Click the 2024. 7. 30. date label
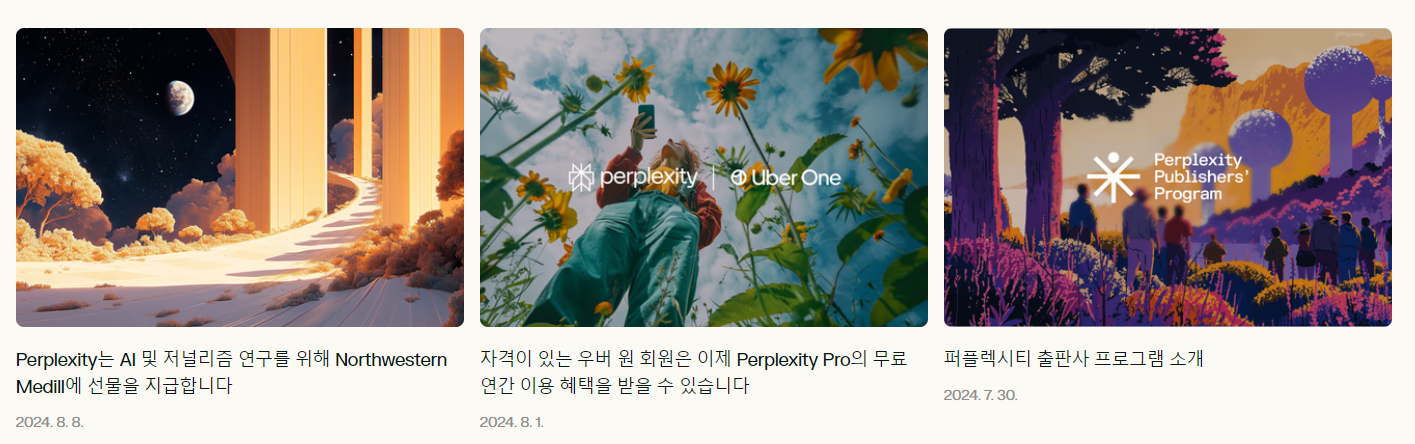Image resolution: width=1415 pixels, height=444 pixels. 981,395
